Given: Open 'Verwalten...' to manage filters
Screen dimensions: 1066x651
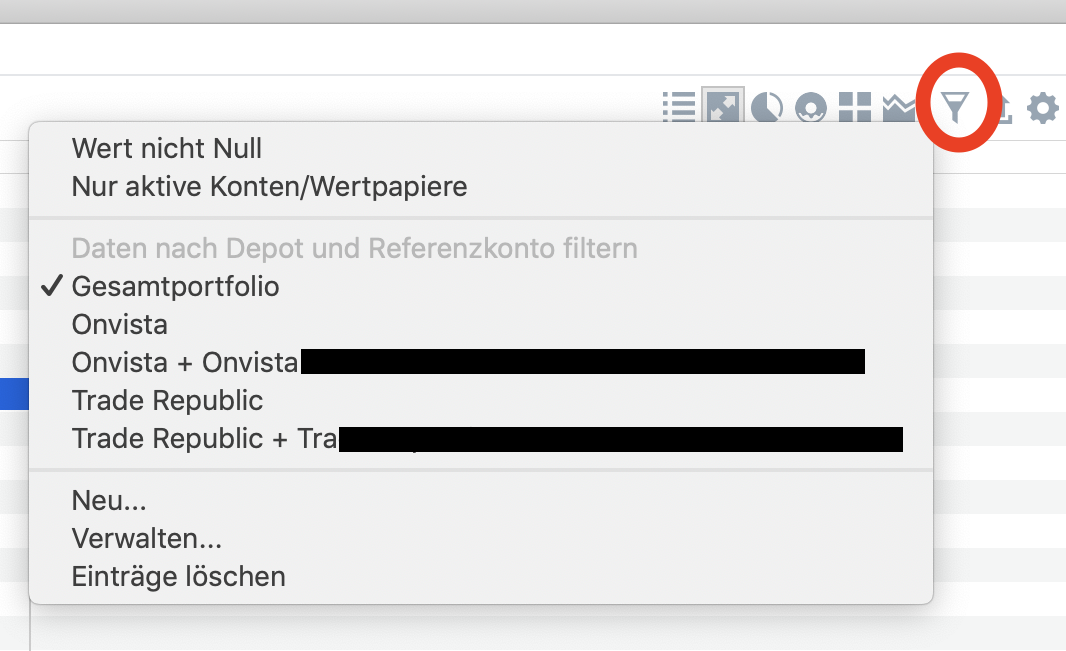Looking at the screenshot, I should [x=147, y=539].
